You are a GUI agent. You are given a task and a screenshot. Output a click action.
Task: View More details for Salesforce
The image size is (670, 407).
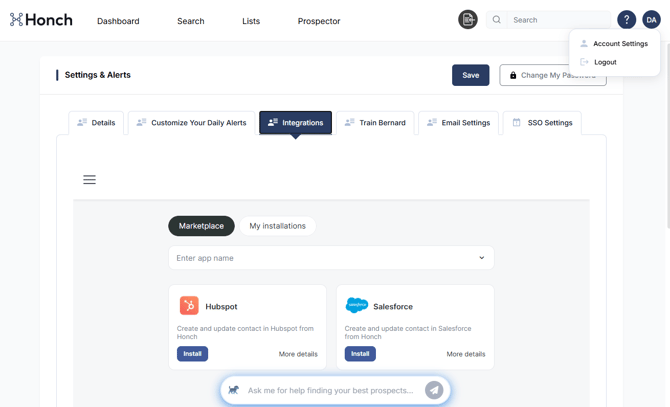(465, 354)
